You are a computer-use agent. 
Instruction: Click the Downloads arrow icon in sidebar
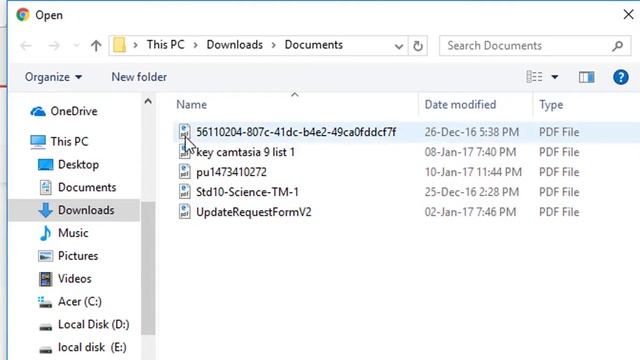pos(45,210)
